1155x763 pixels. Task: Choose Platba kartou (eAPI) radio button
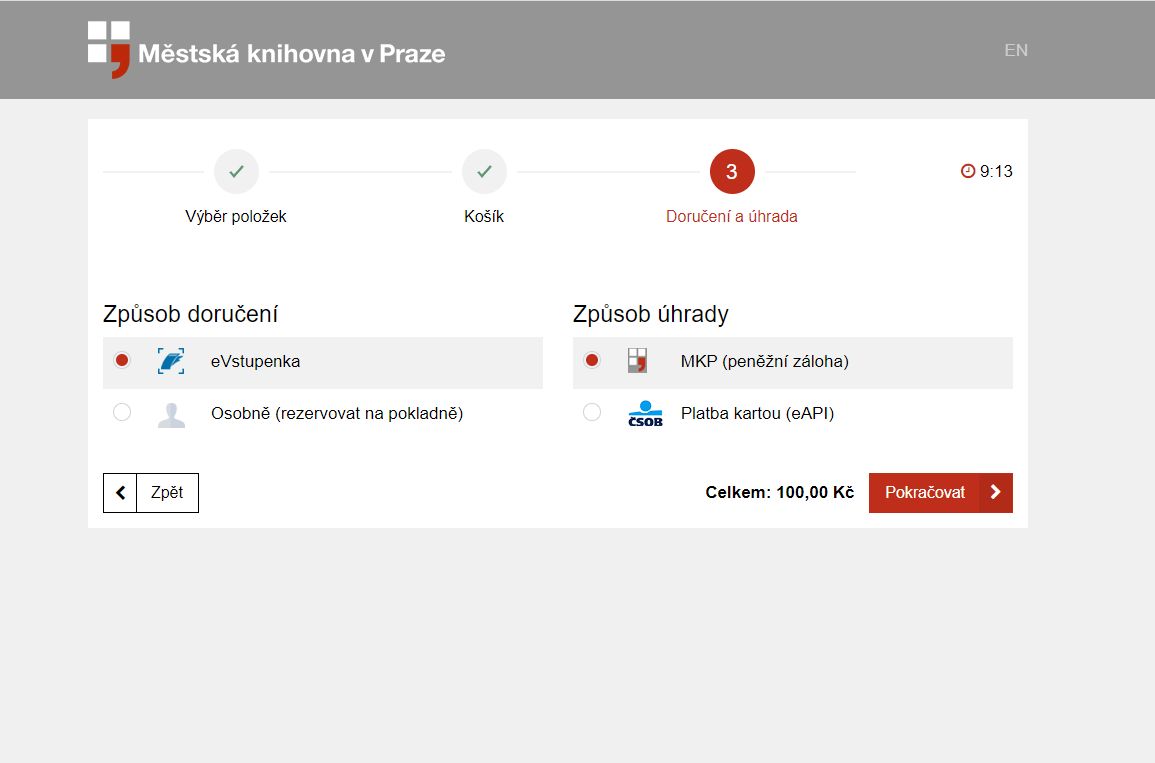coord(592,412)
